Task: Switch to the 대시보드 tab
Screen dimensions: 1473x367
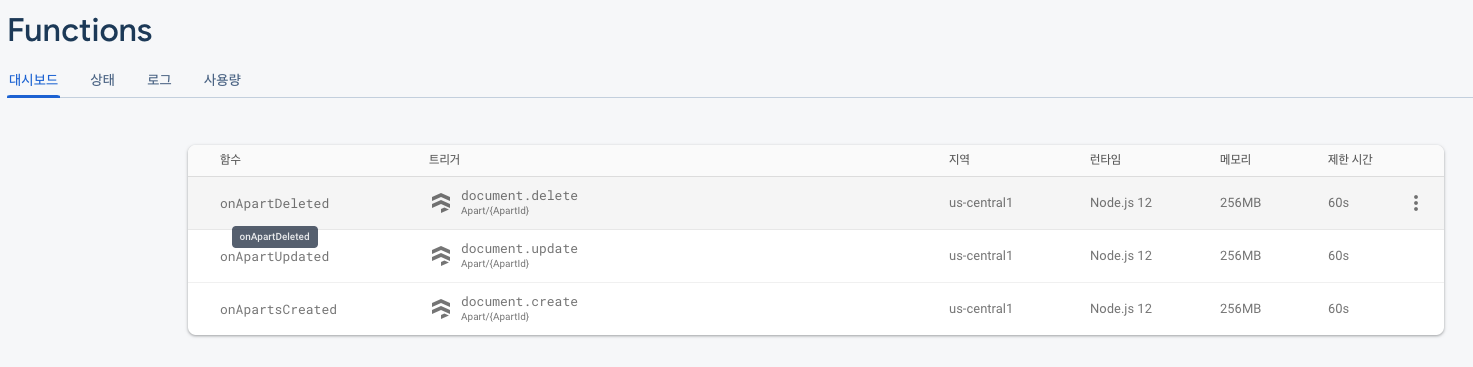Action: coord(34,80)
